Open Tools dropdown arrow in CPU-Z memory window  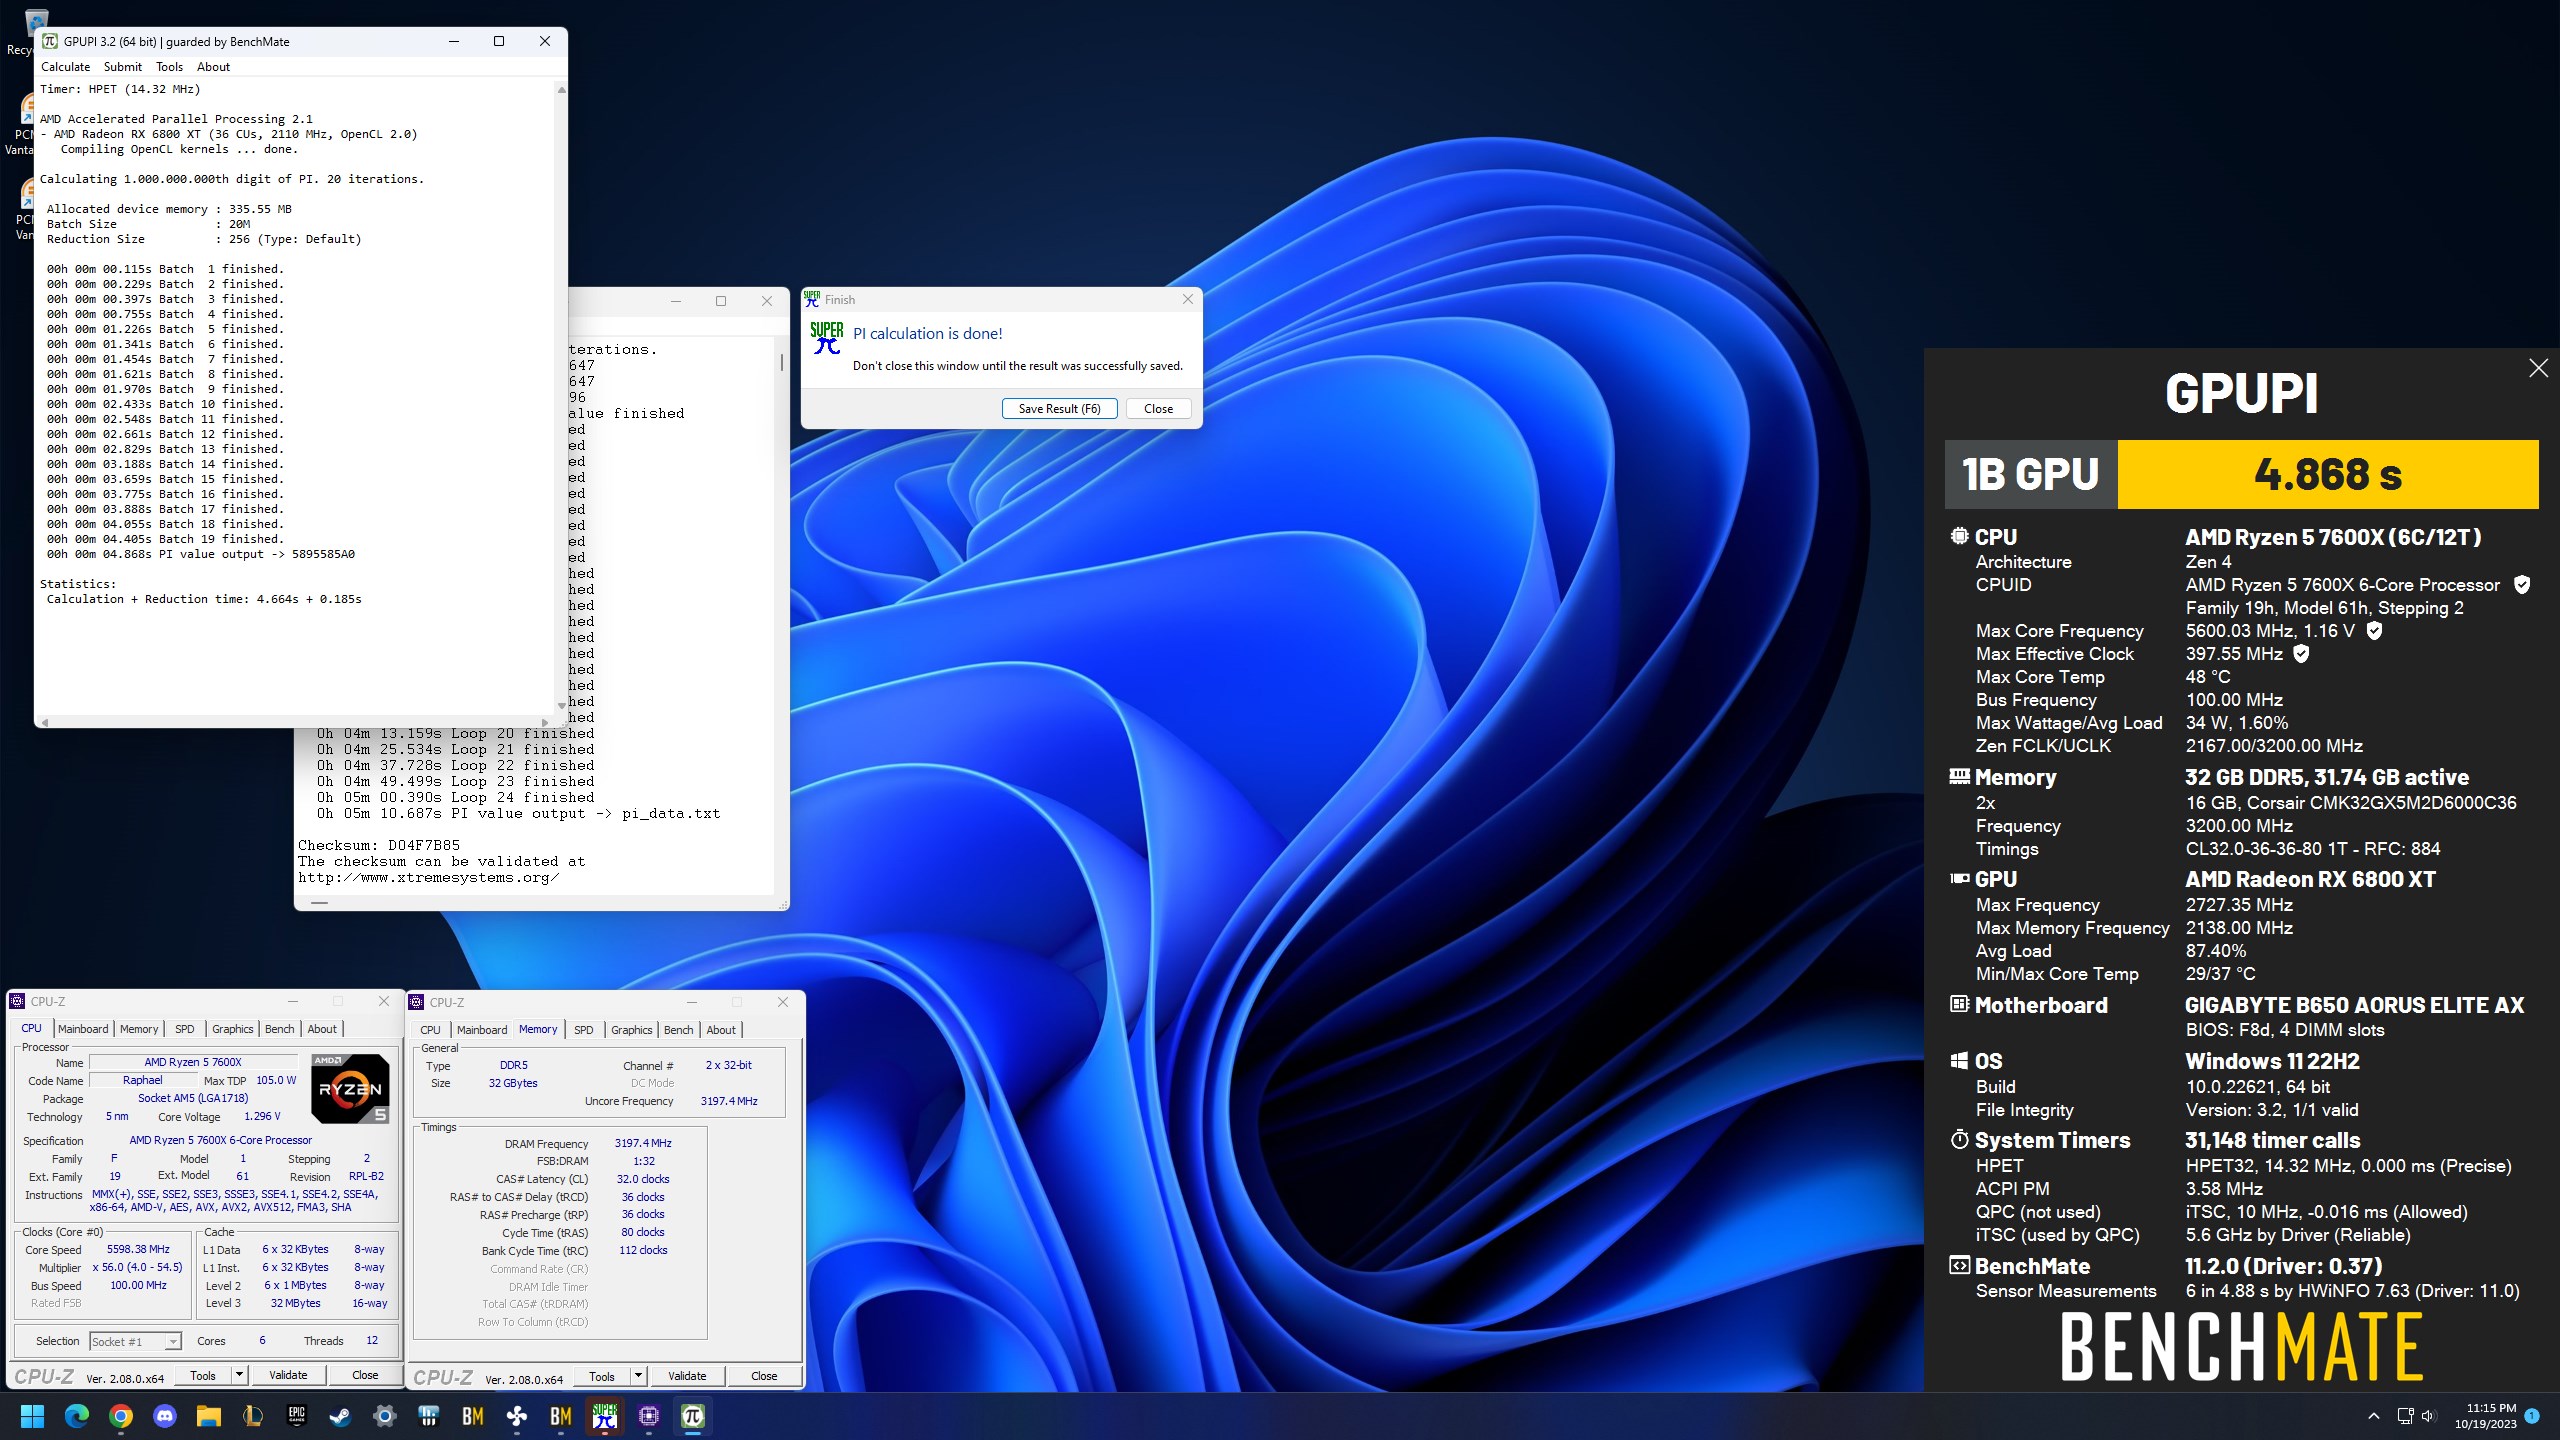(x=638, y=1376)
